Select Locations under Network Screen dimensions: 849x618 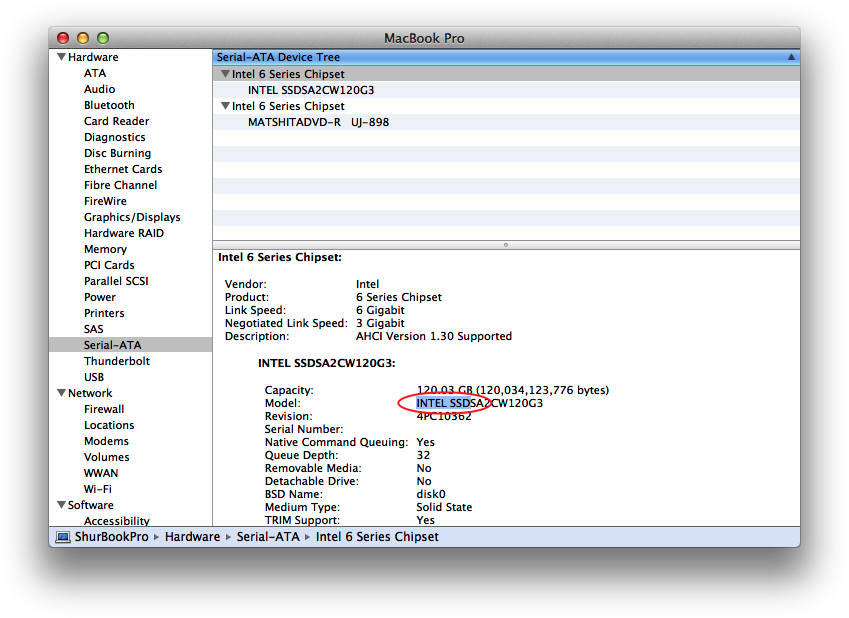109,425
